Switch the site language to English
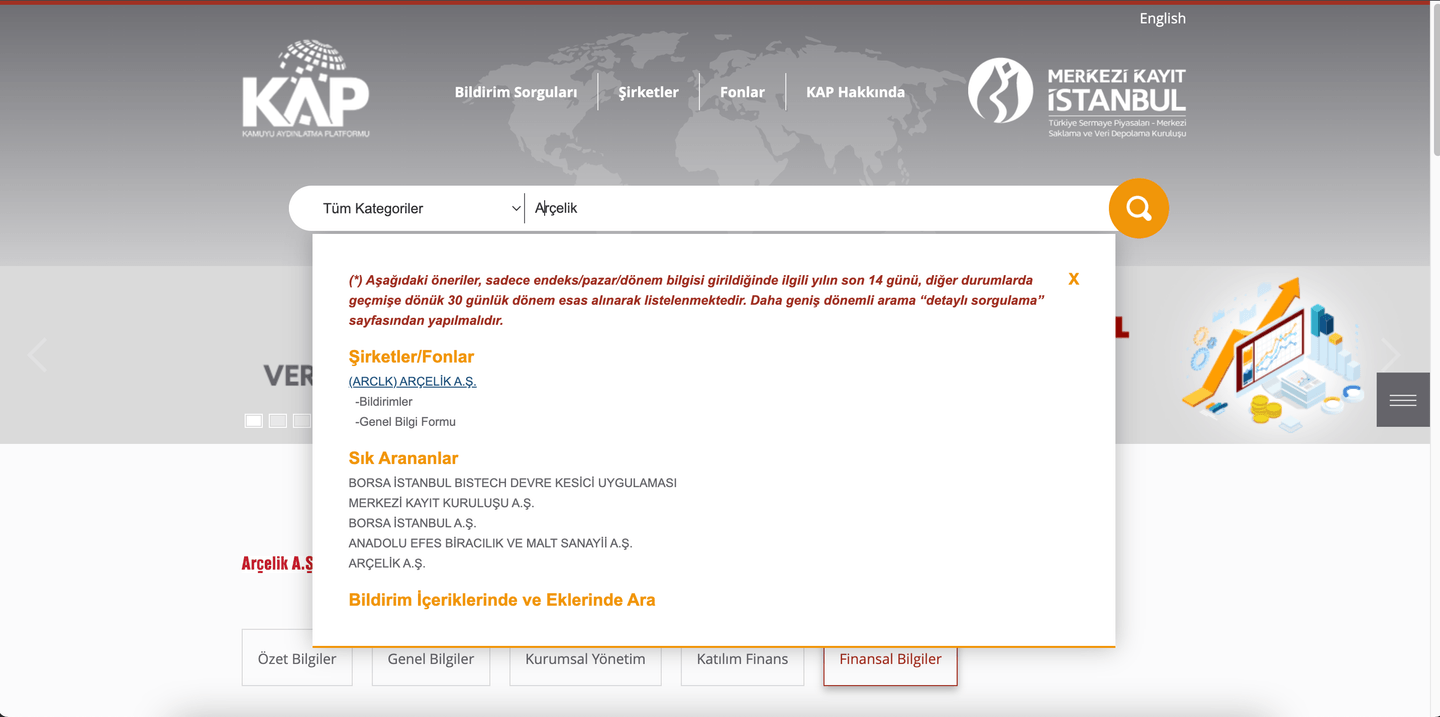 click(x=1161, y=17)
